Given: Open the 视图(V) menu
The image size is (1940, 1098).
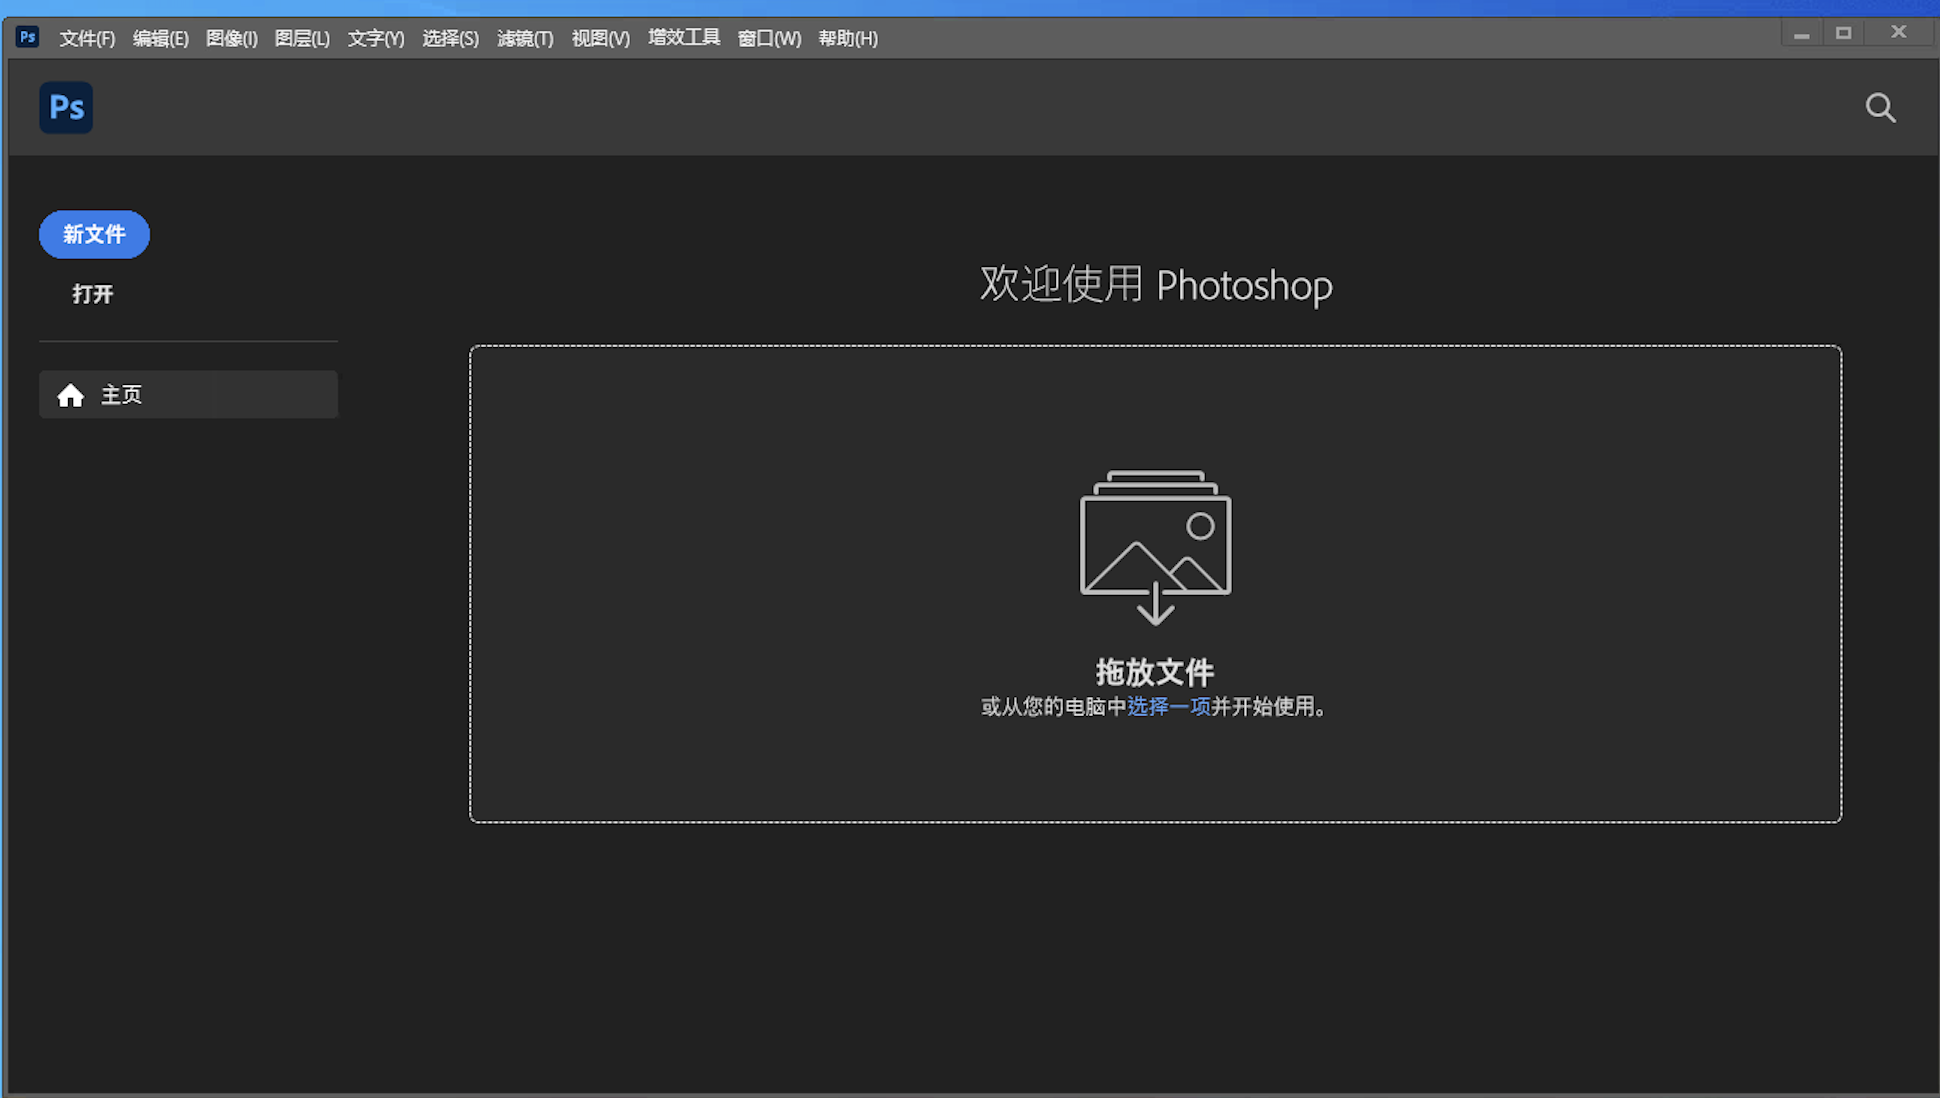Looking at the screenshot, I should pos(599,38).
